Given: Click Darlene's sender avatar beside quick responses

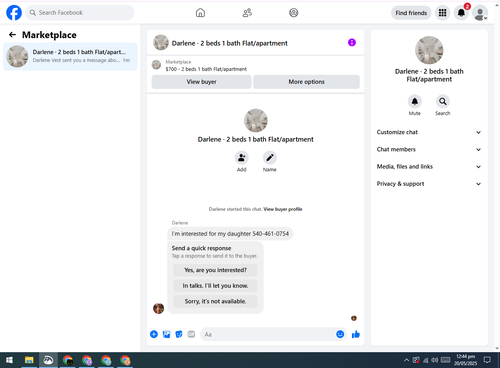Looking at the screenshot, I should [x=158, y=308].
